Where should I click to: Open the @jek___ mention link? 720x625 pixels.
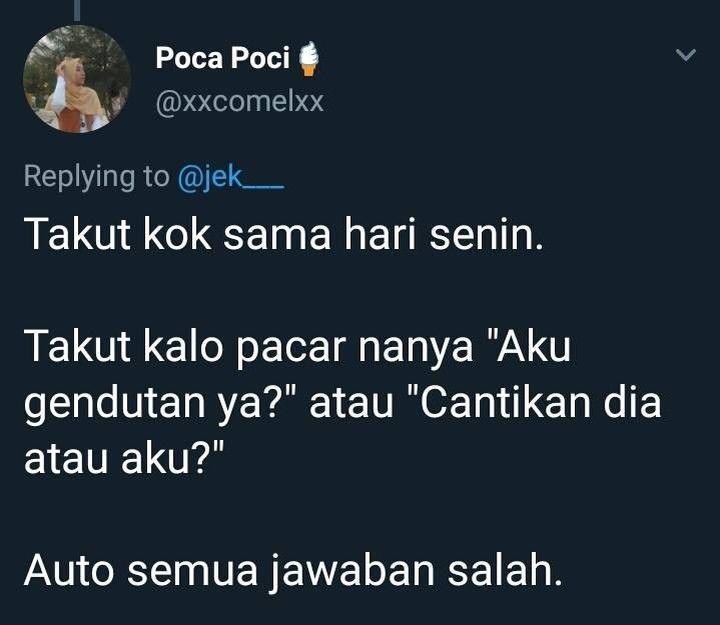(x=231, y=176)
